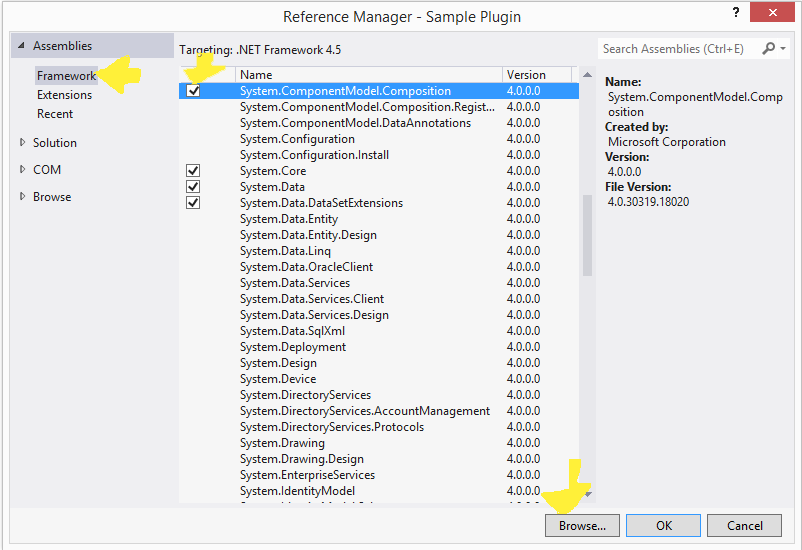Screen dimensions: 802x550
Task: Click the Cancel button
Action: coord(744,525)
